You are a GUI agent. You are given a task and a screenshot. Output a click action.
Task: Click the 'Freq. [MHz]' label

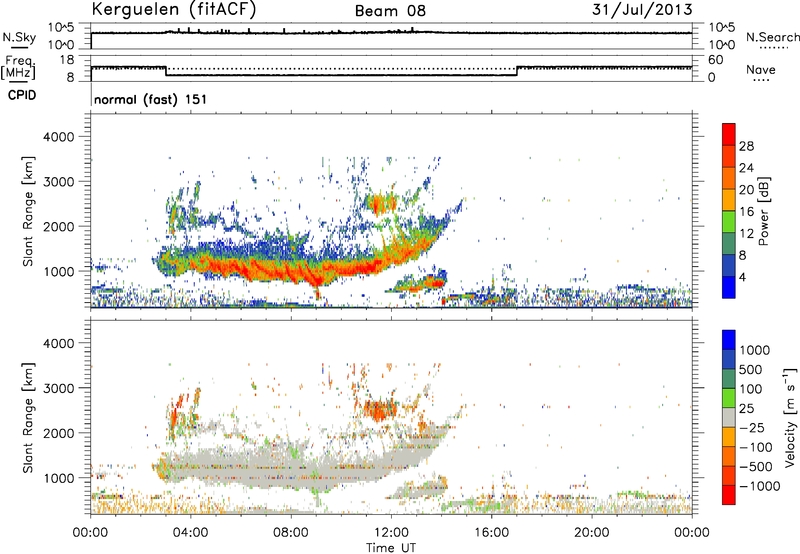point(18,67)
